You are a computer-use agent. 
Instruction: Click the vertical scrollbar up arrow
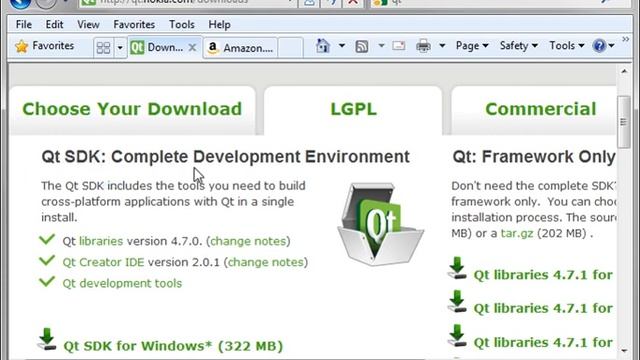[624, 71]
